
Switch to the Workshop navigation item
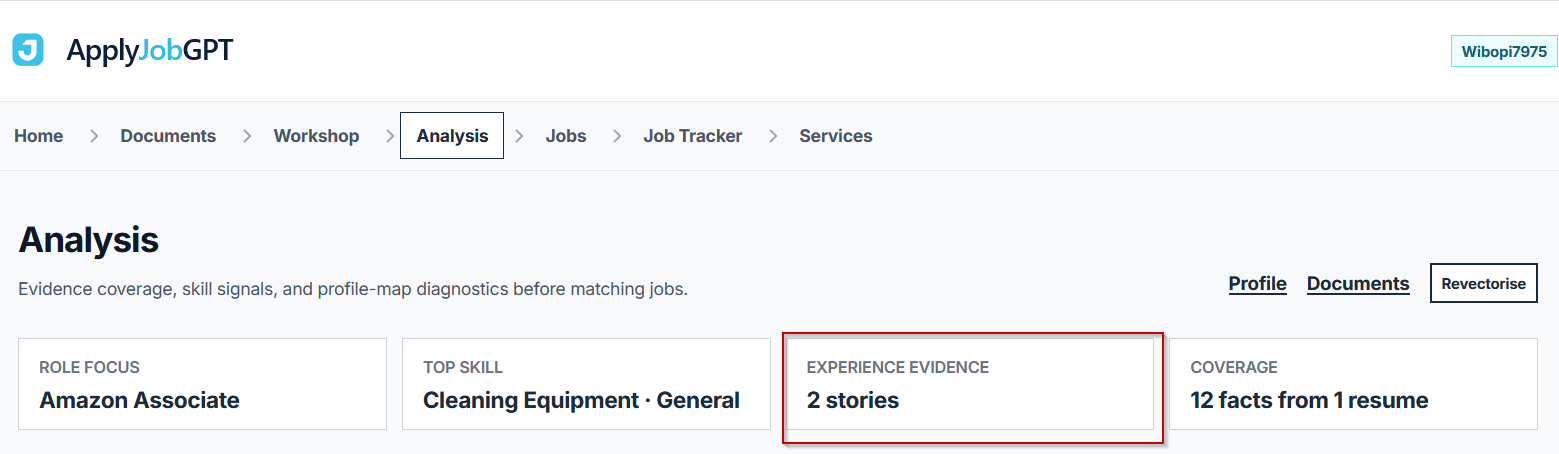[x=316, y=136]
